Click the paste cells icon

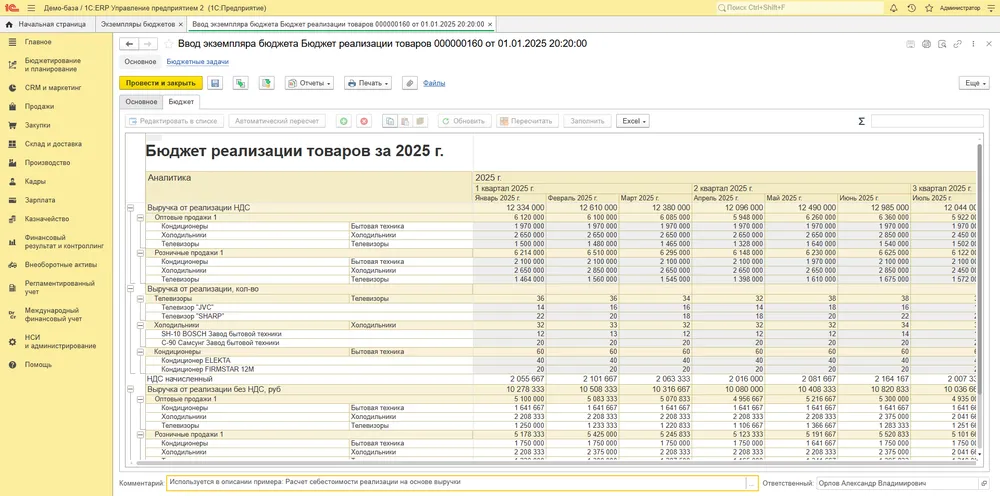(x=404, y=121)
